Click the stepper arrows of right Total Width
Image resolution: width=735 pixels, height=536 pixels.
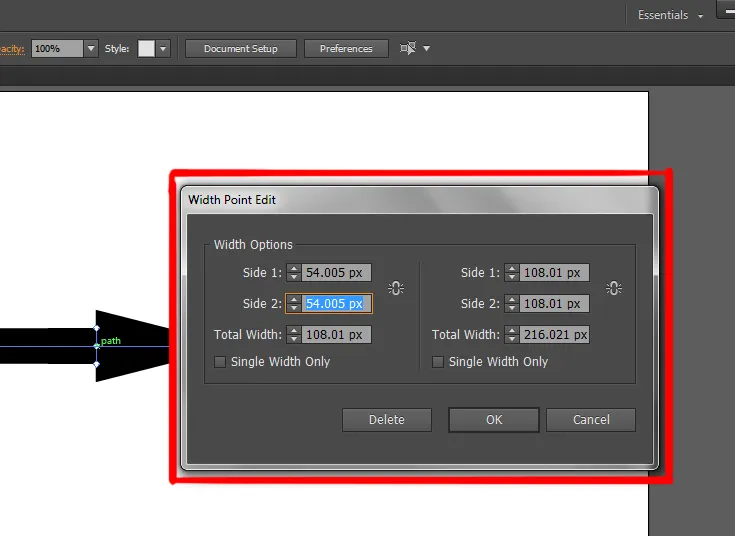[512, 335]
